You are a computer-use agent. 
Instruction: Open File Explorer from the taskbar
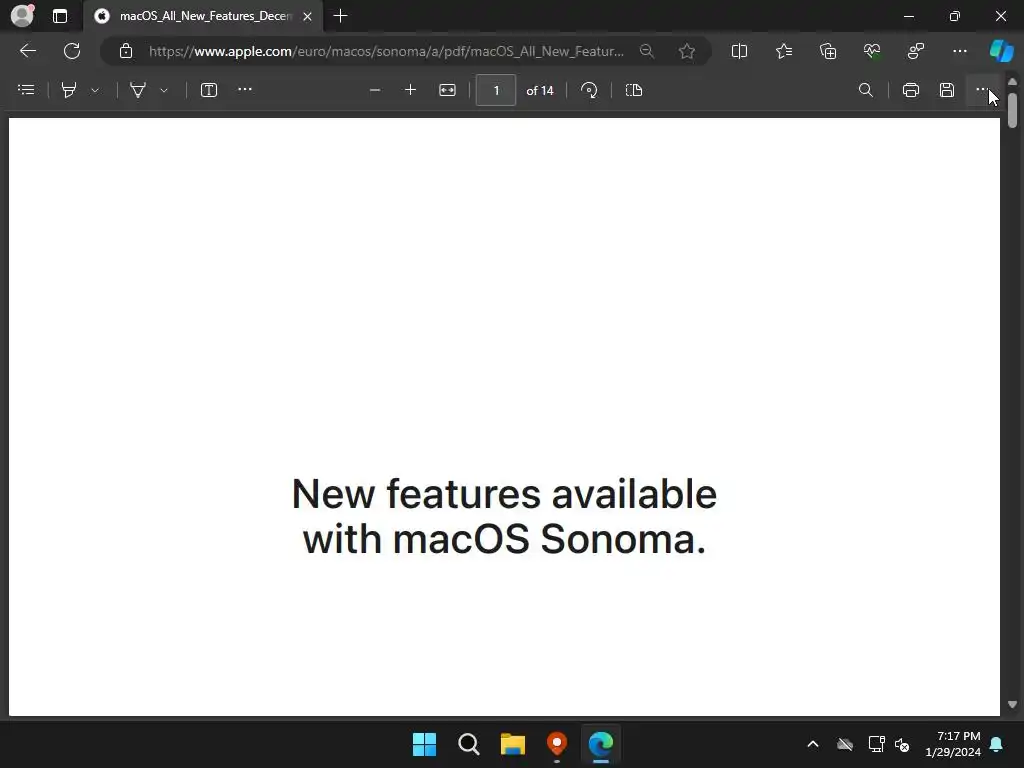point(513,744)
